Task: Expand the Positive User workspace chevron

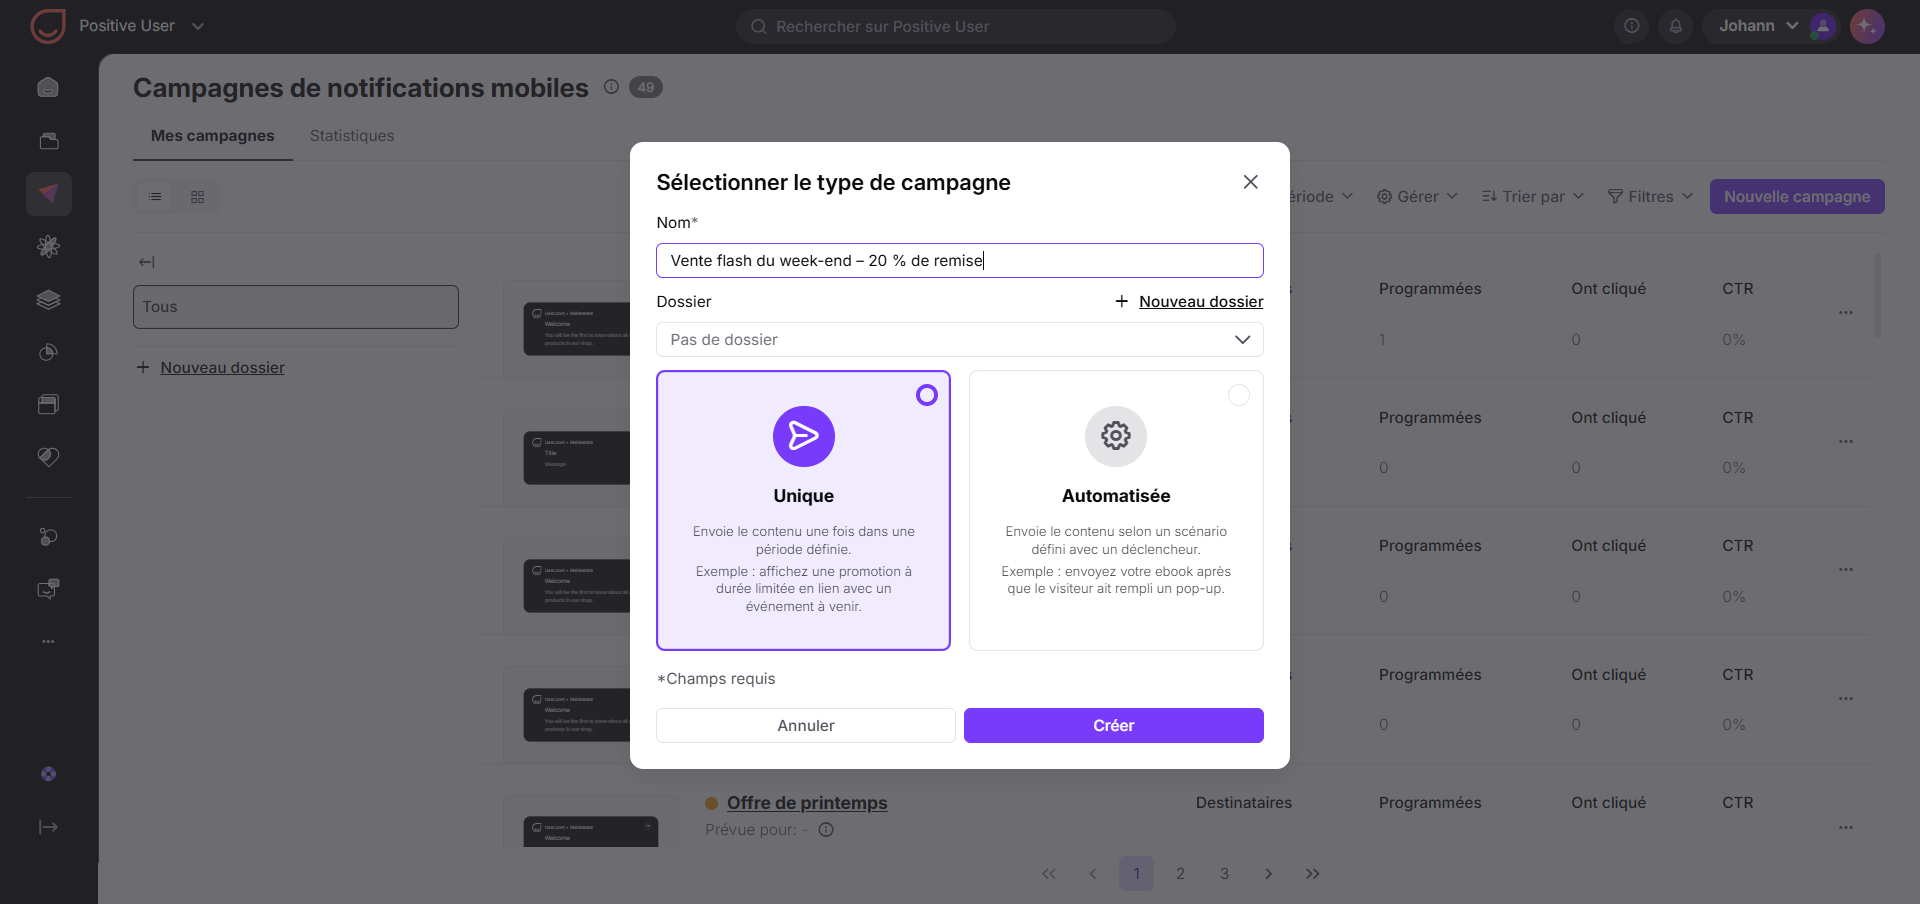Action: 198,26
